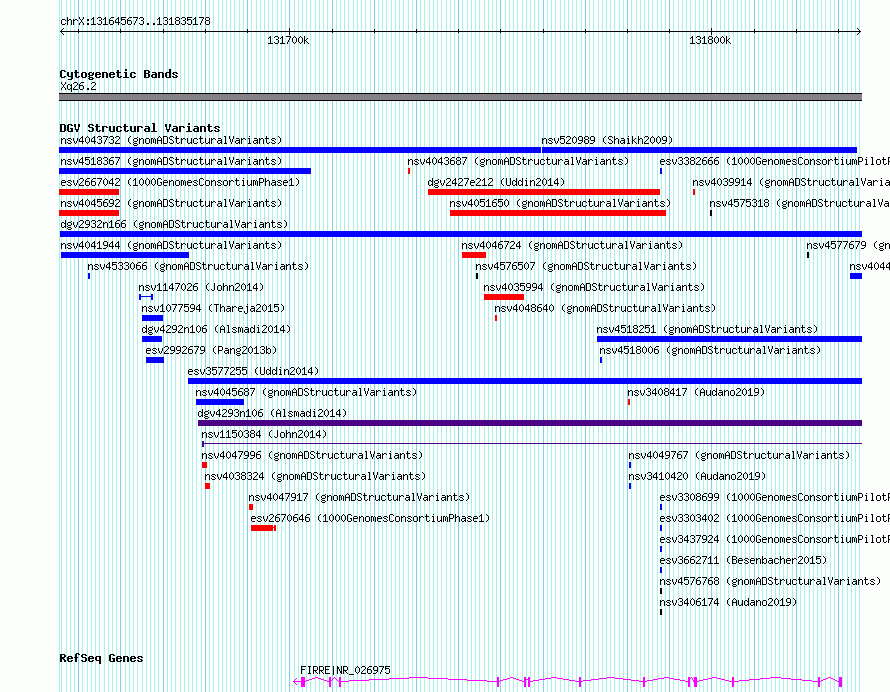The width and height of the screenshot is (890, 692).
Task: Open variant nsv1150384 (John2014)
Action: tap(264, 434)
